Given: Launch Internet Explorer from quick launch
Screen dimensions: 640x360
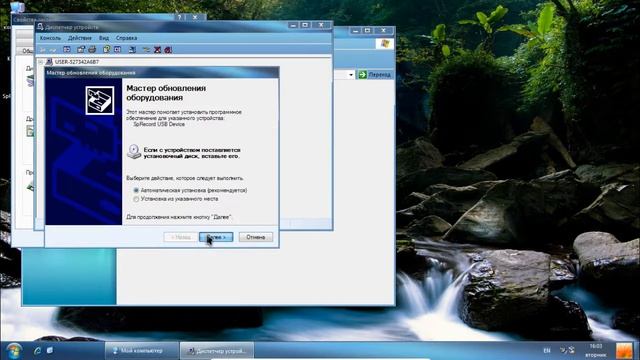Looking at the screenshot, I should 37,351.
